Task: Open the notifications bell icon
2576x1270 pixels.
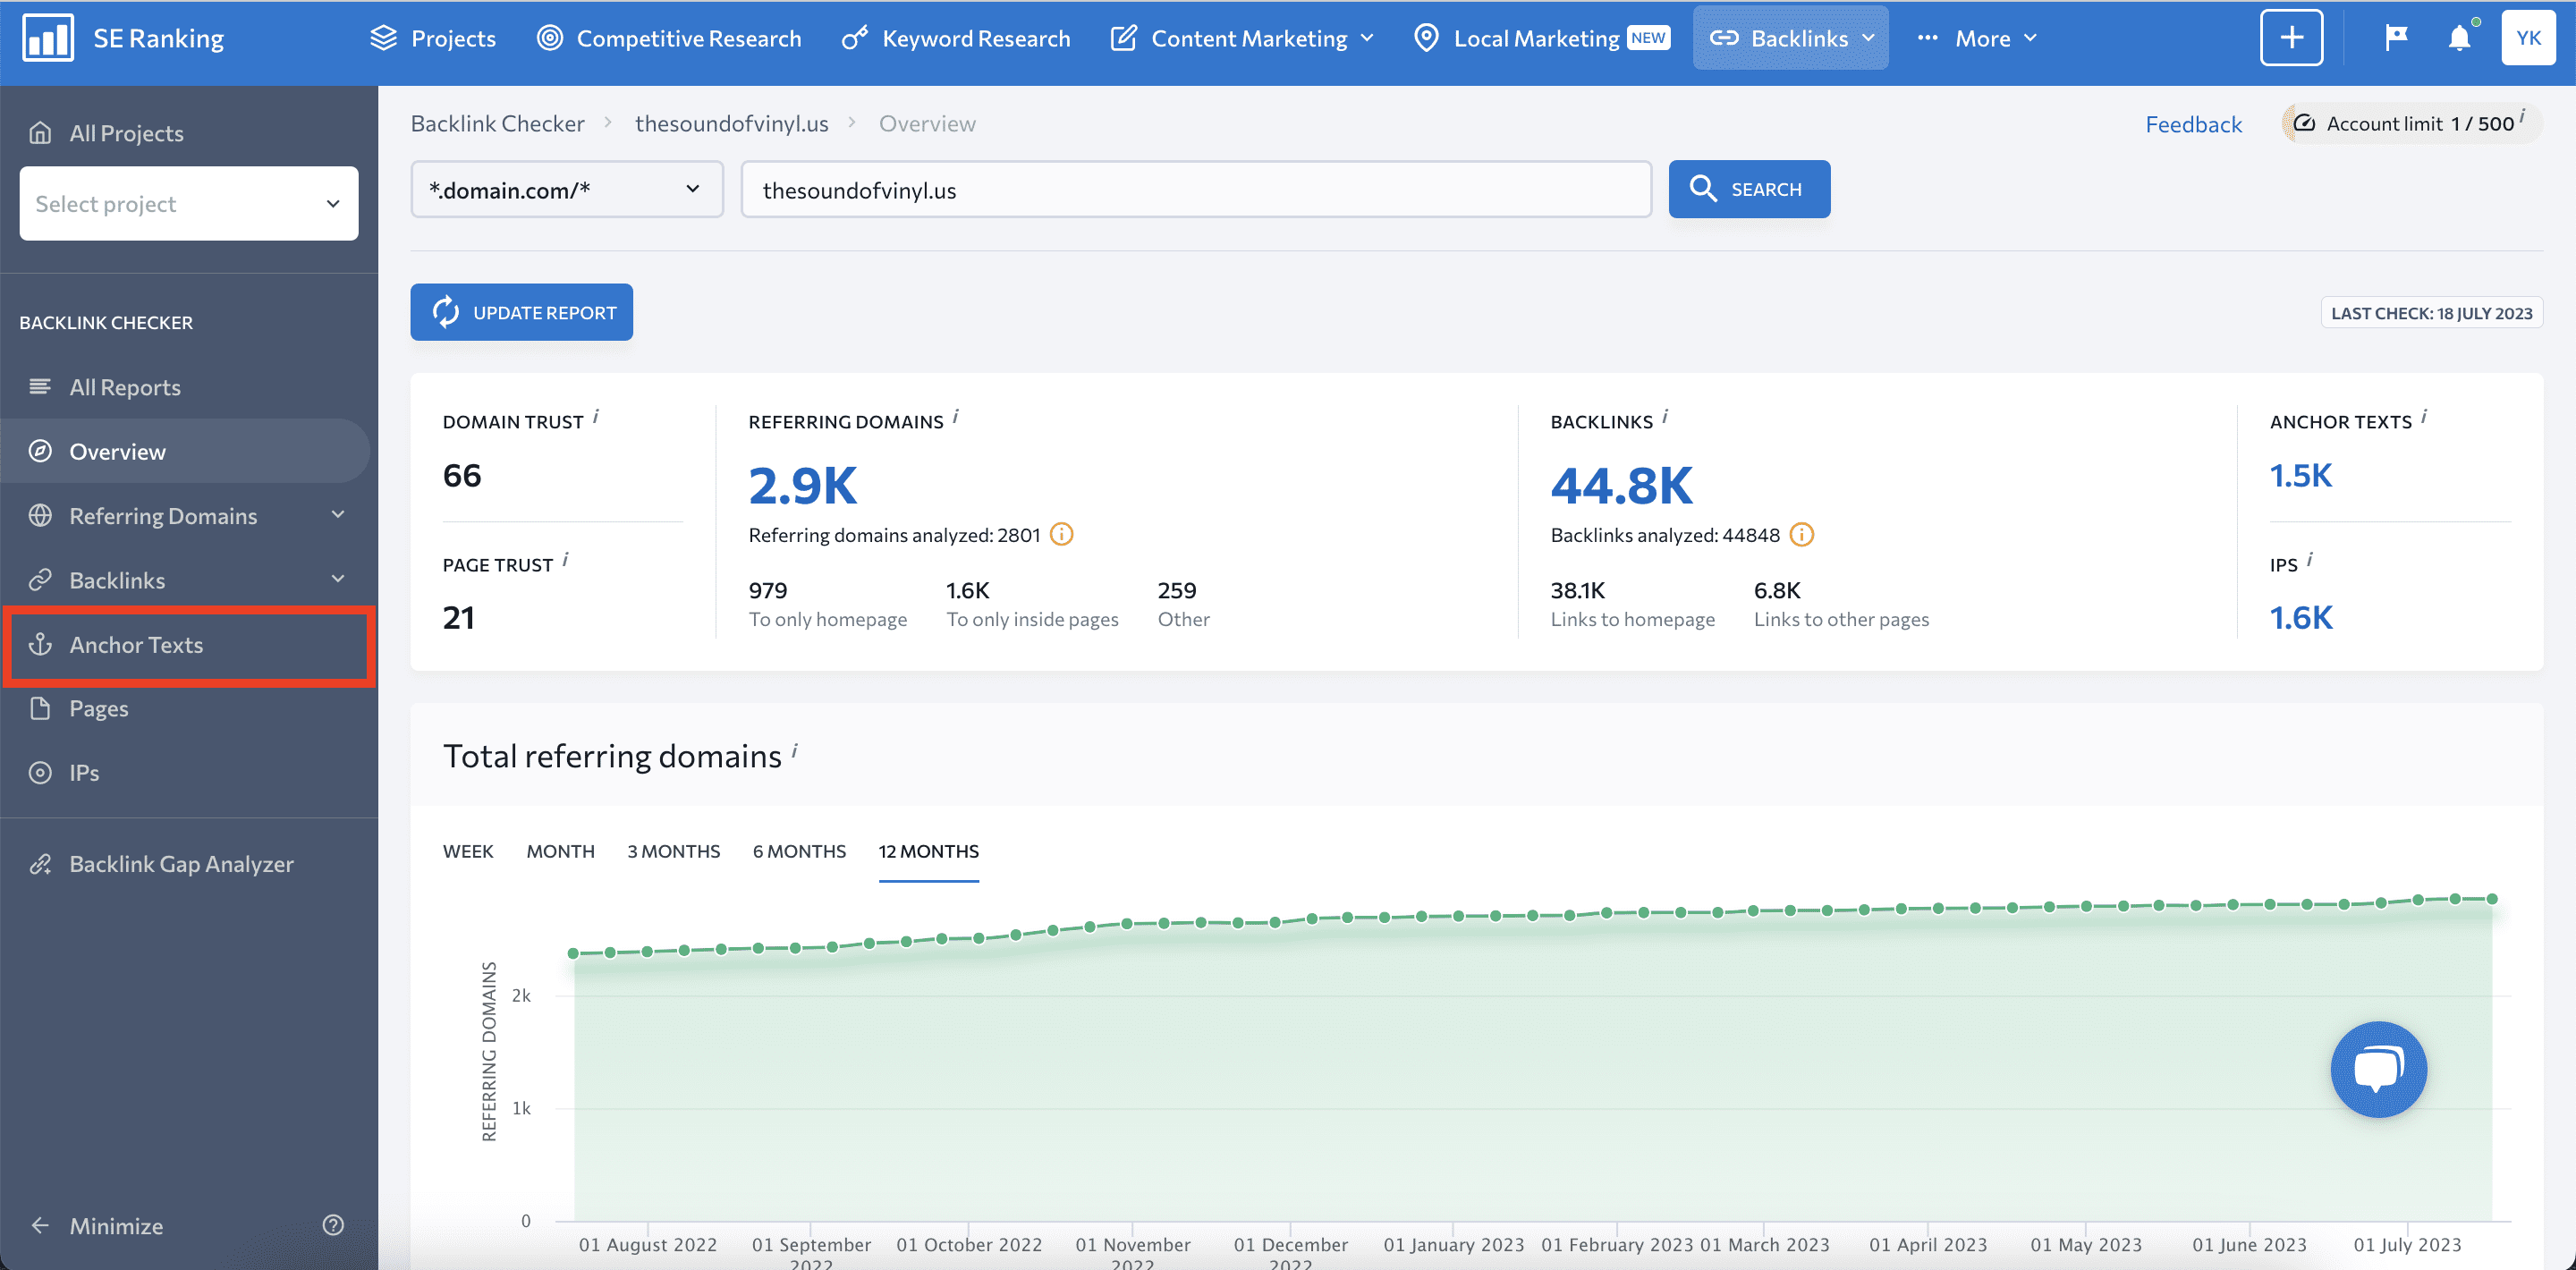Action: (2459, 38)
